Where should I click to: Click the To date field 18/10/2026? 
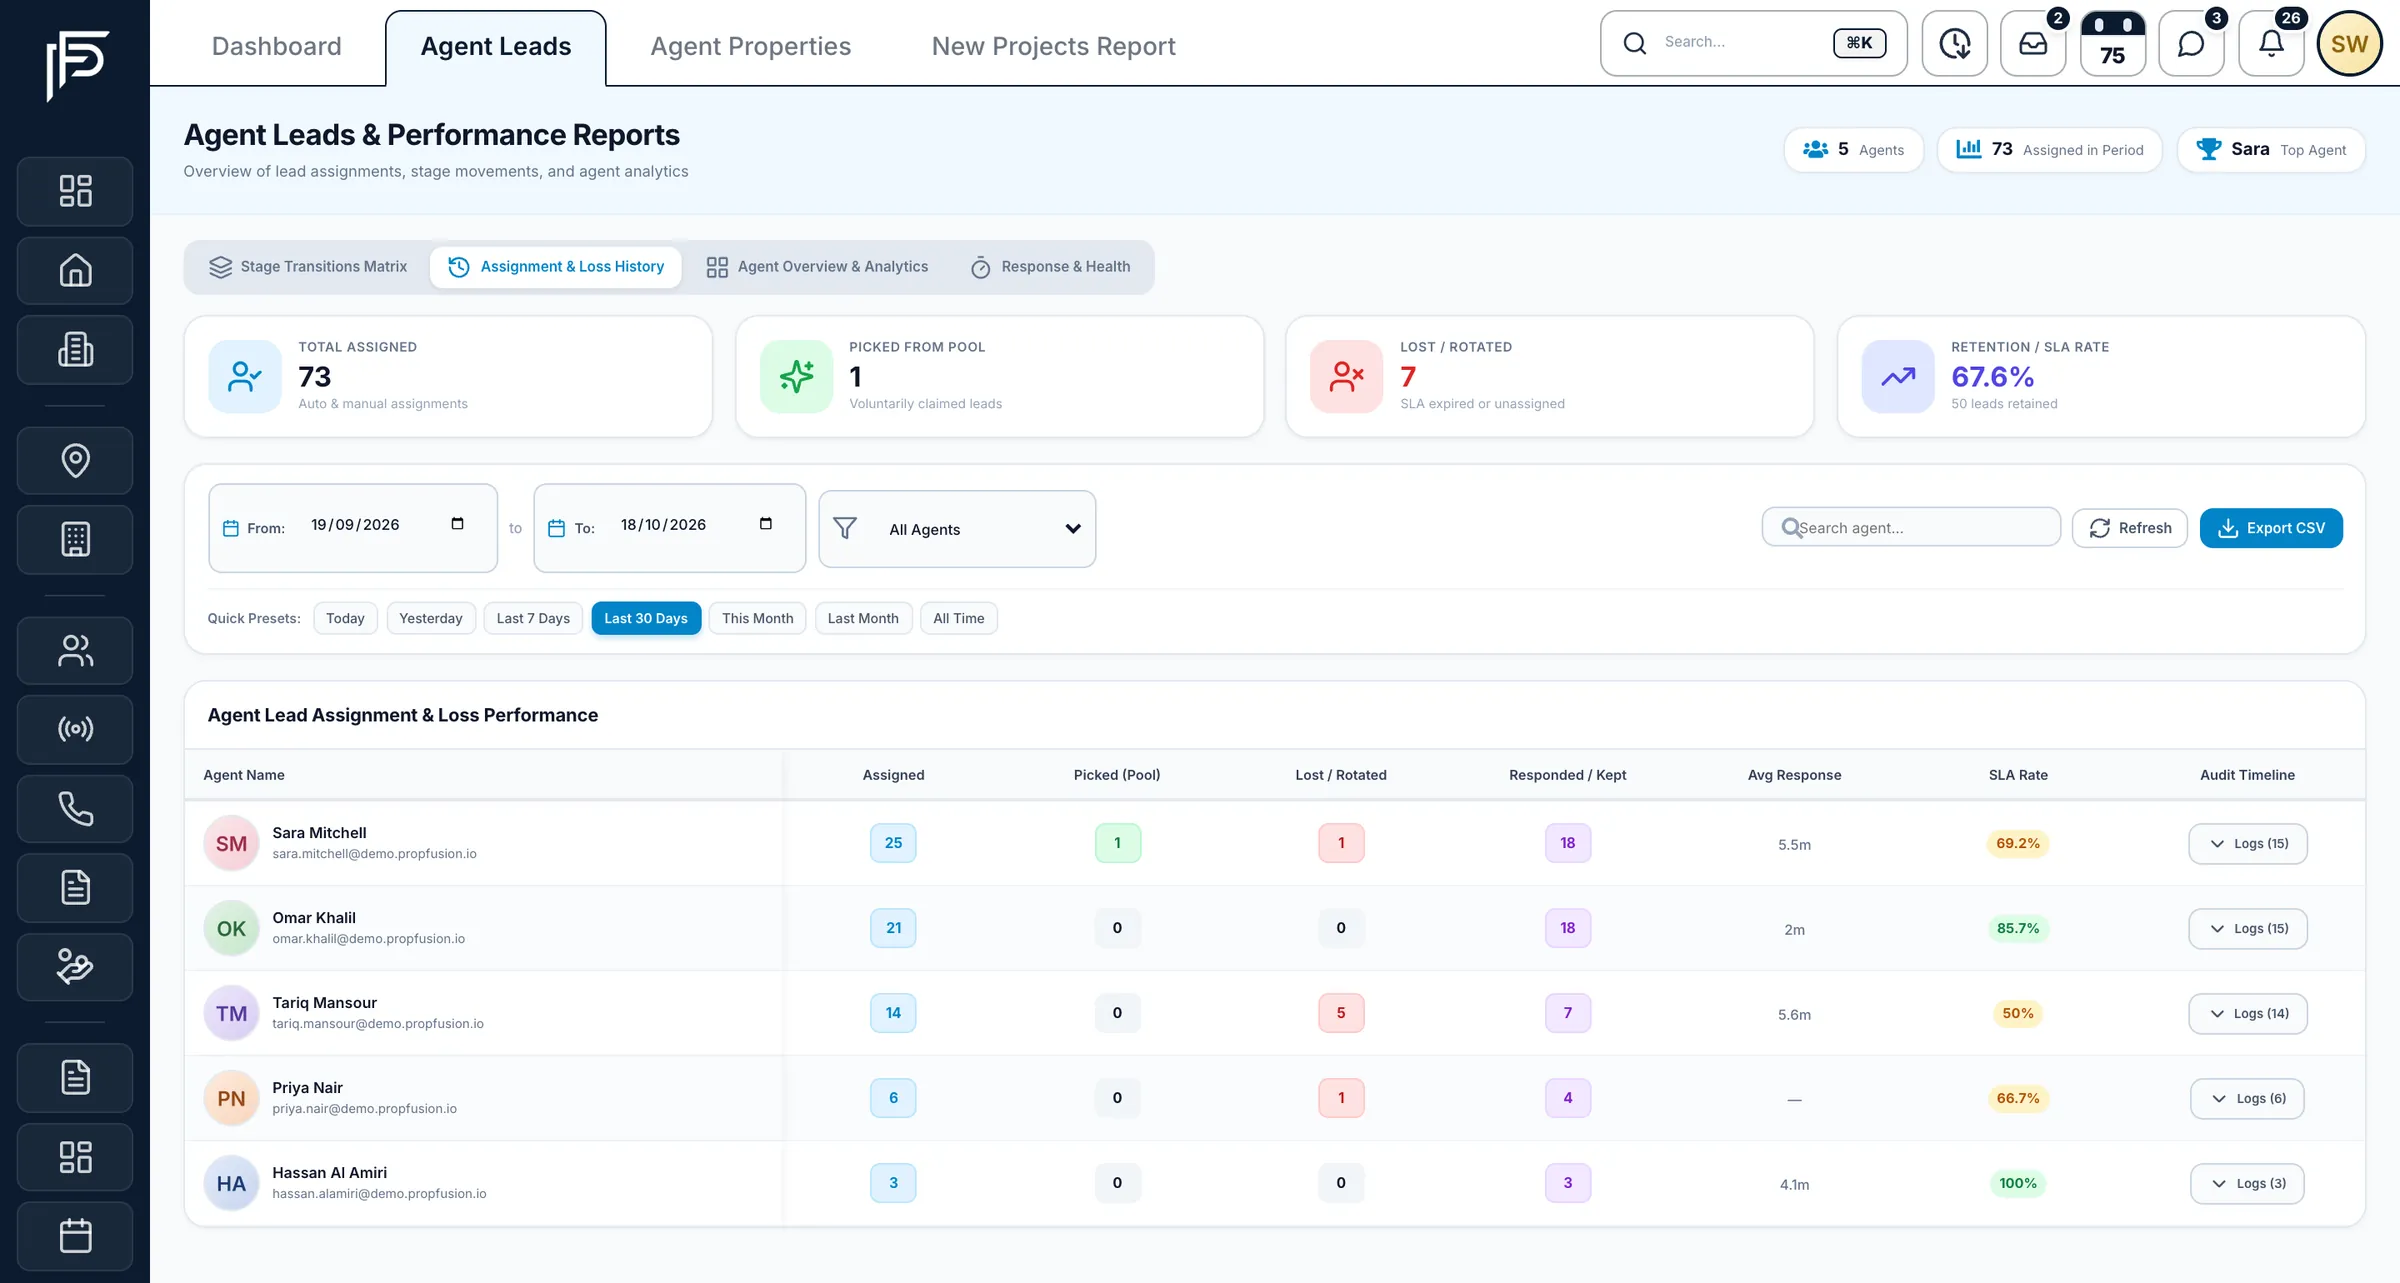pyautogui.click(x=669, y=528)
